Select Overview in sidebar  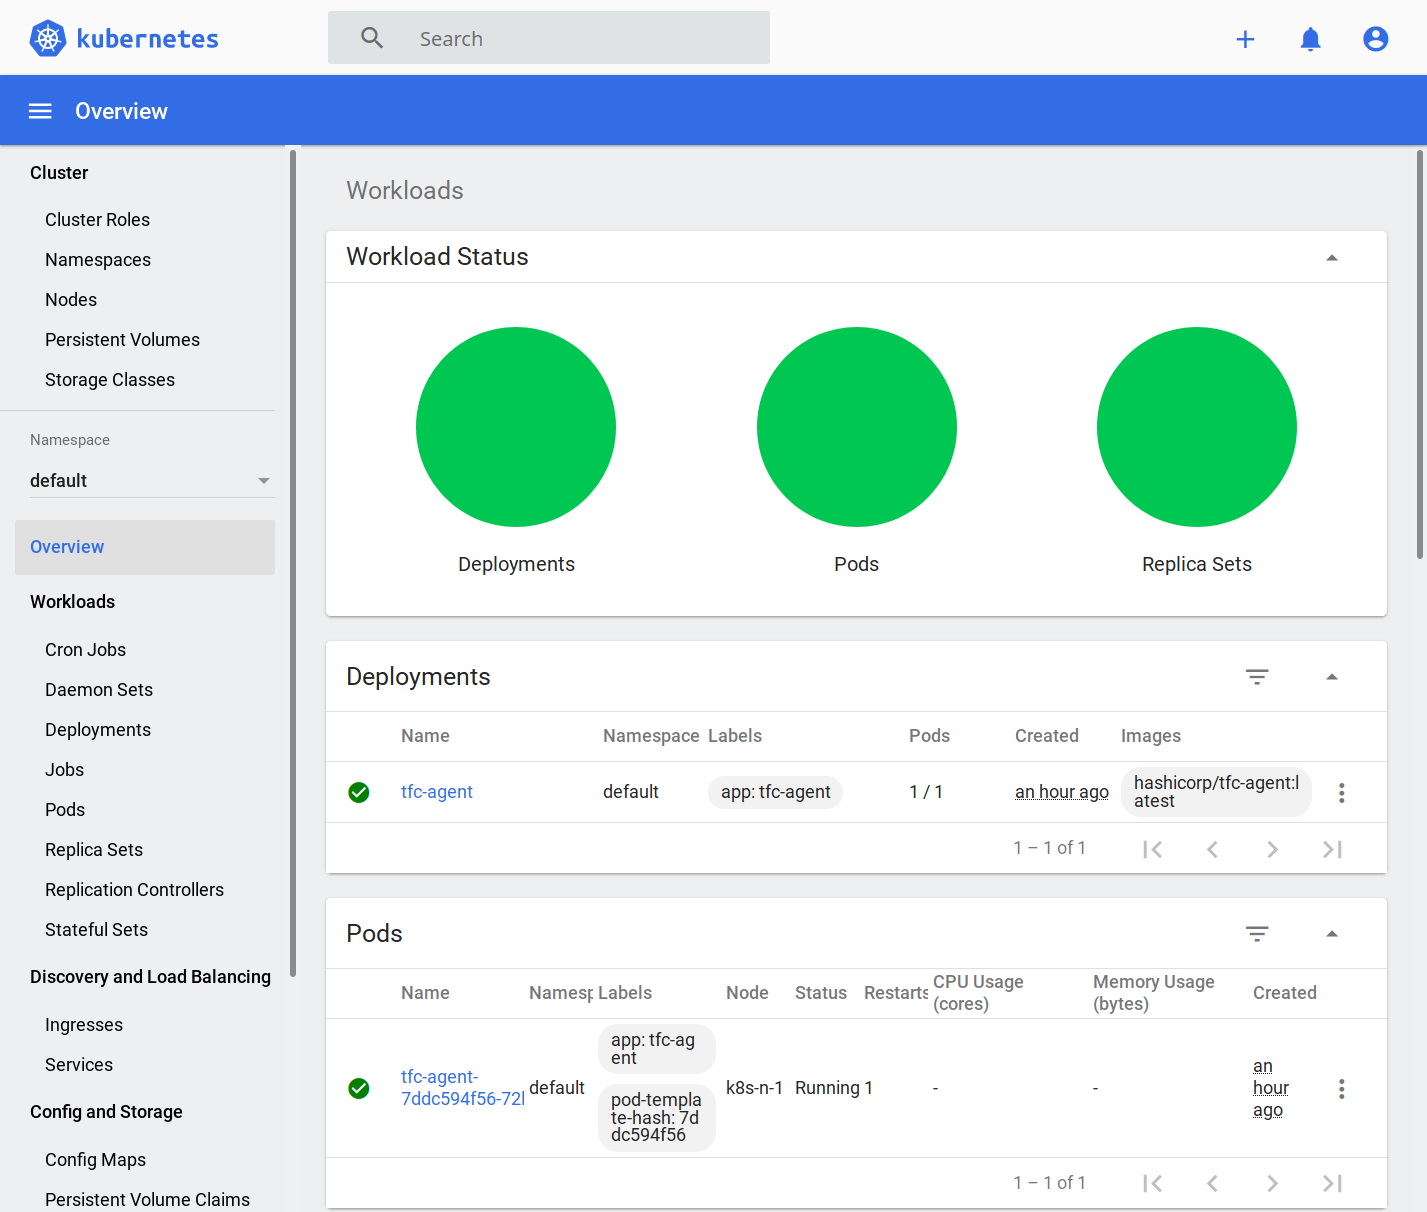click(x=145, y=547)
